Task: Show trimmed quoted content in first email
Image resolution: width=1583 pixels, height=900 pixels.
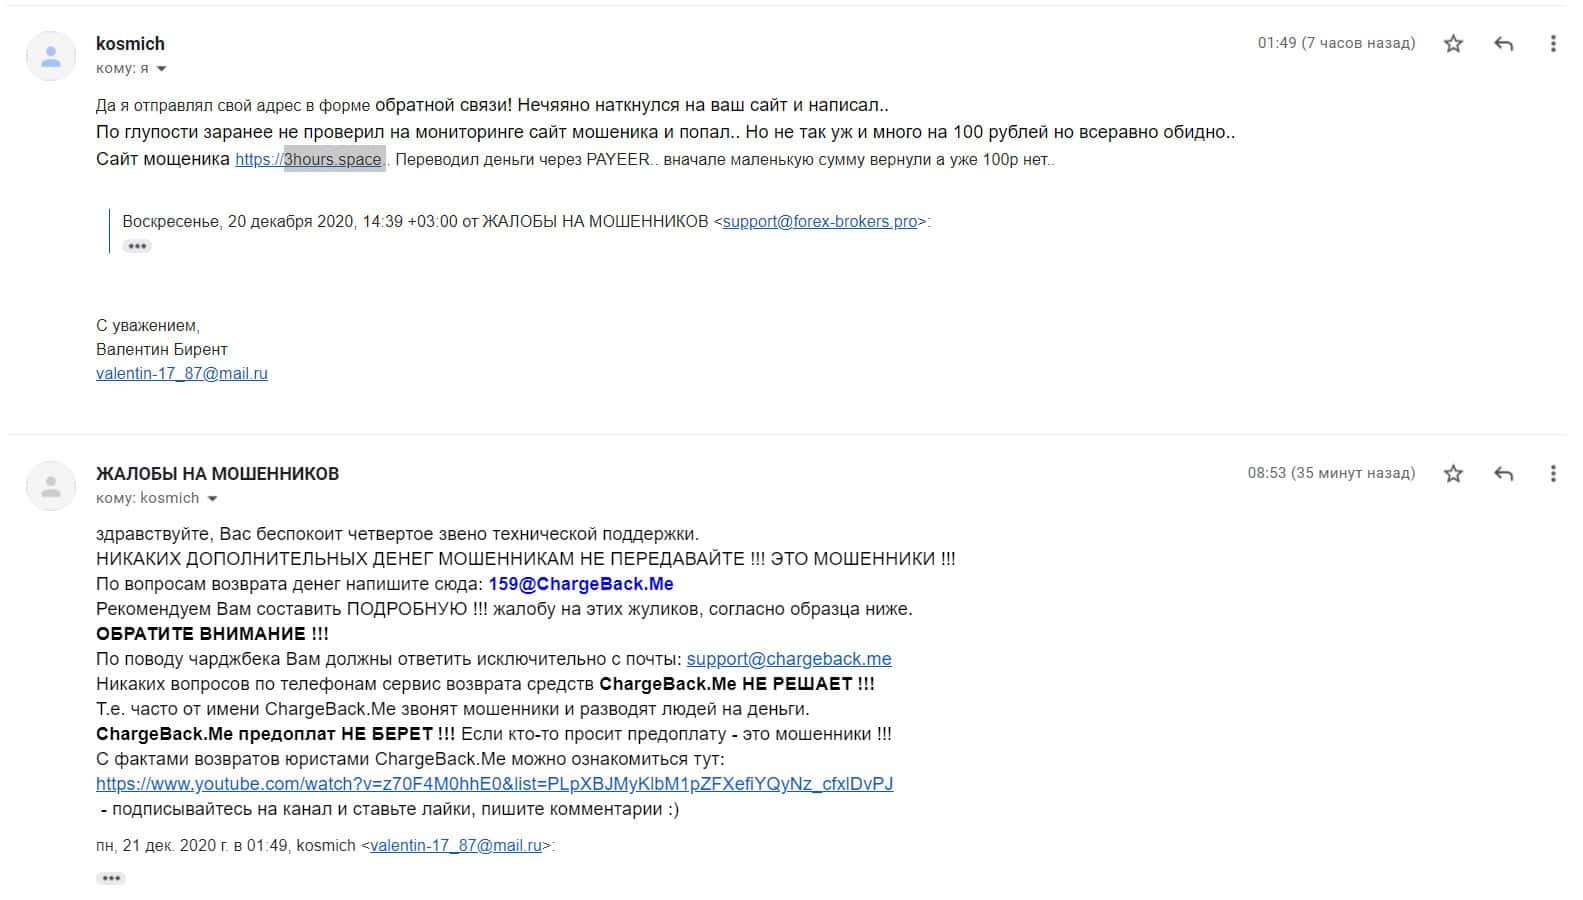Action: pos(137,246)
